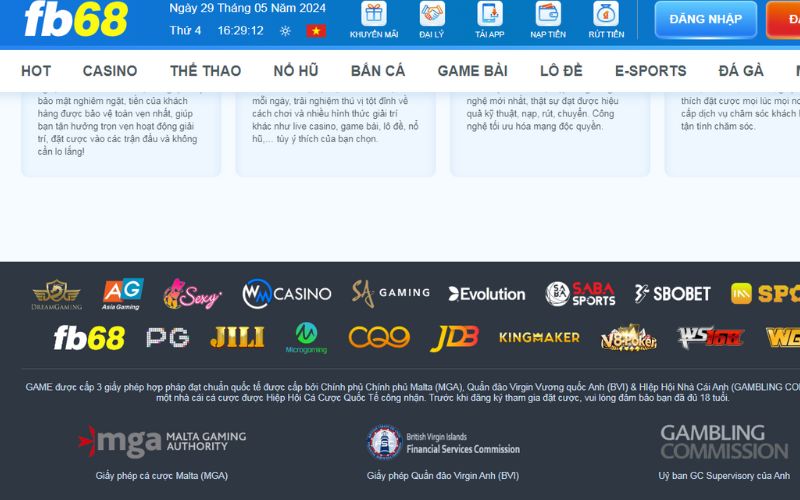Click the card text ending 'cần lo lắng!'
The image size is (800, 500).
pyautogui.click(x=117, y=126)
